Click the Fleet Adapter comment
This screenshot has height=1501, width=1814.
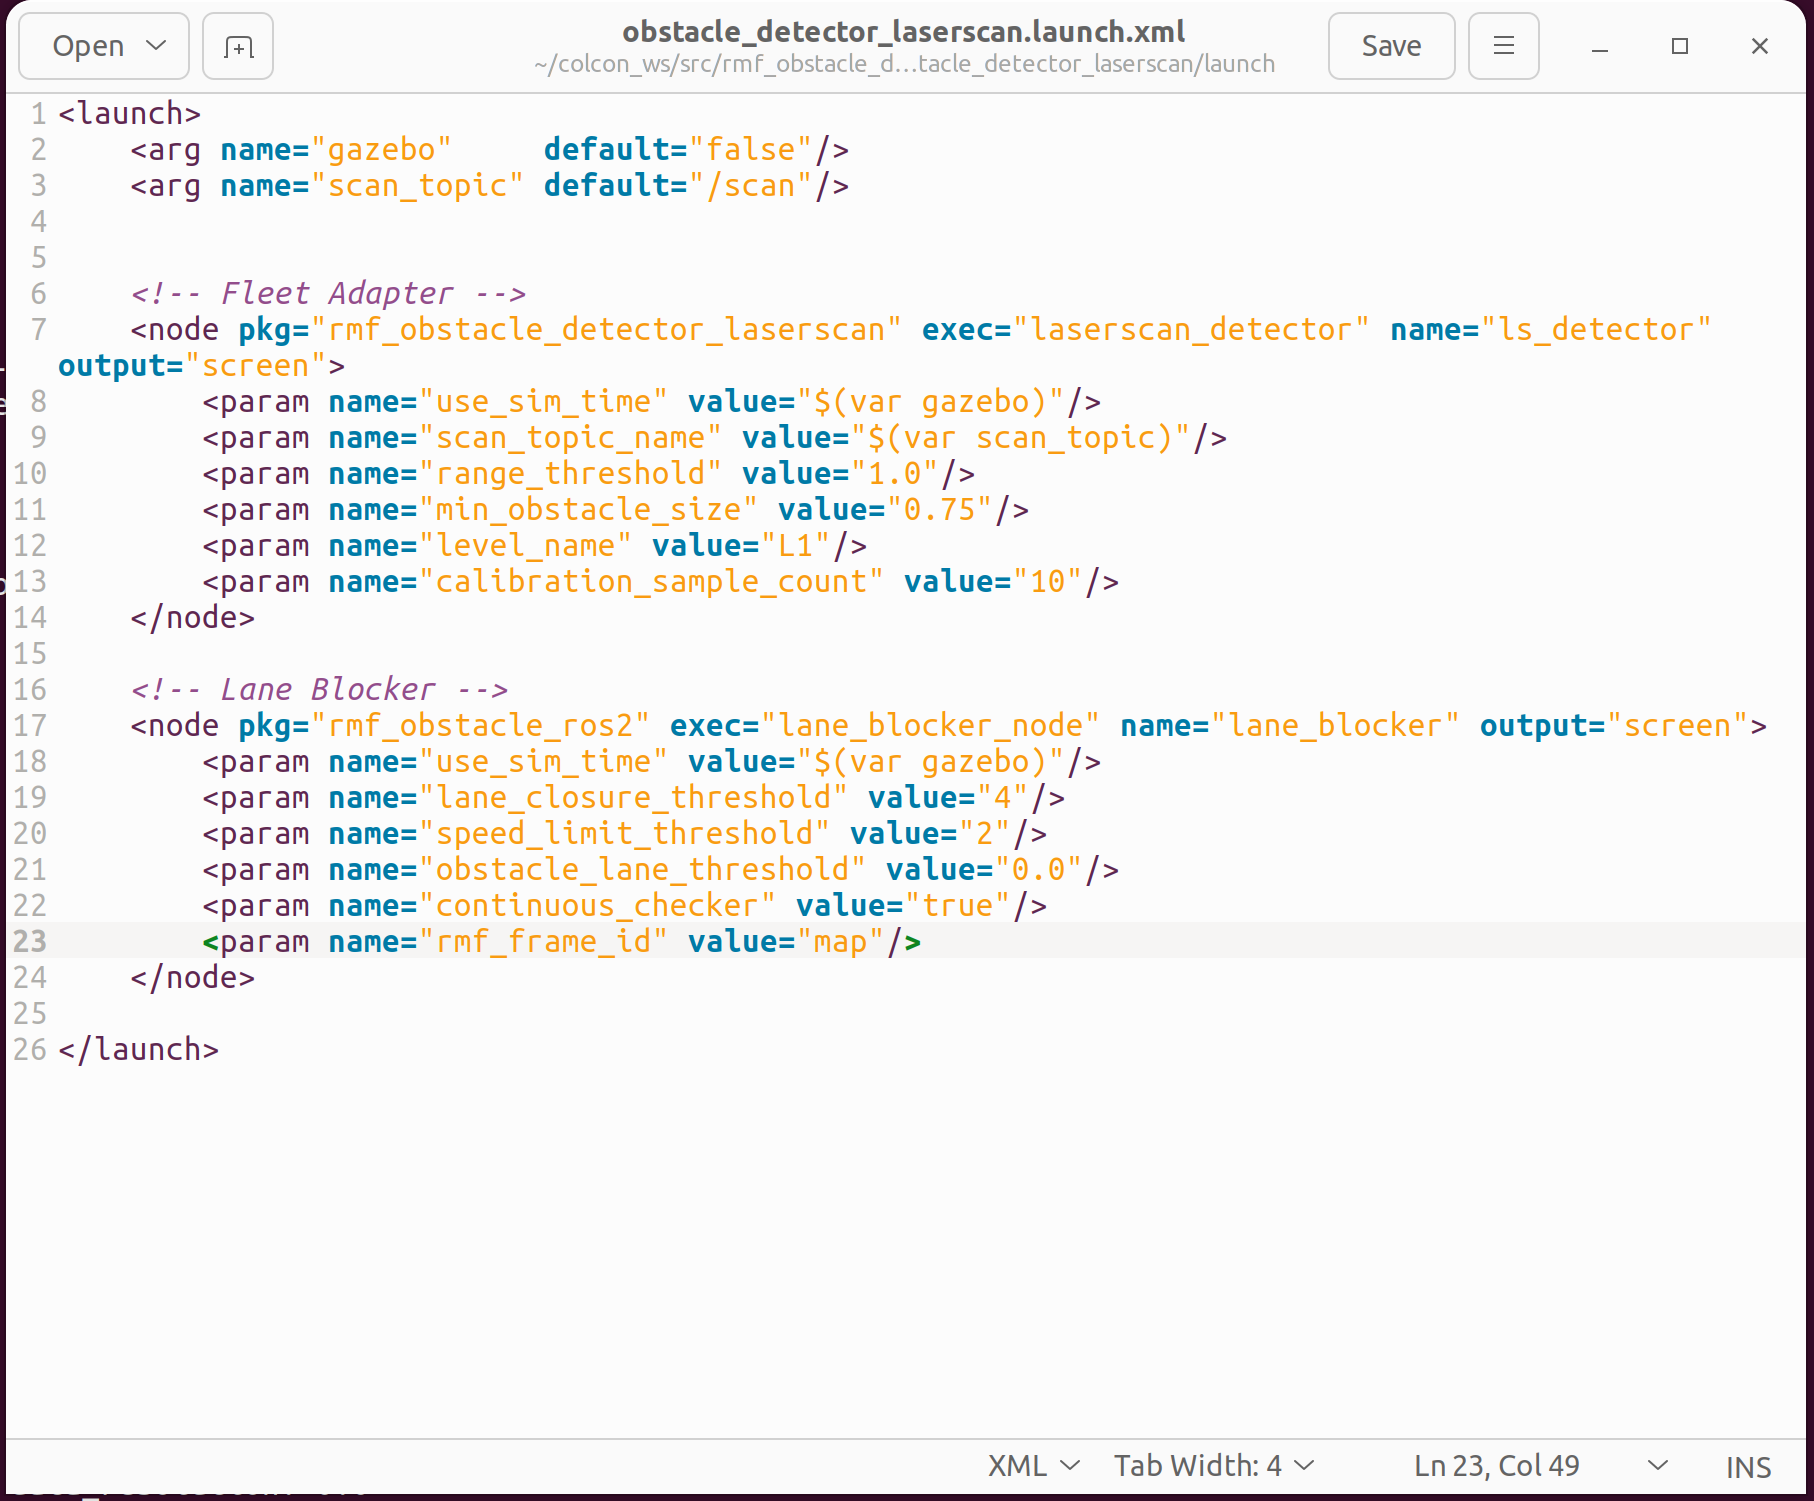click(328, 293)
